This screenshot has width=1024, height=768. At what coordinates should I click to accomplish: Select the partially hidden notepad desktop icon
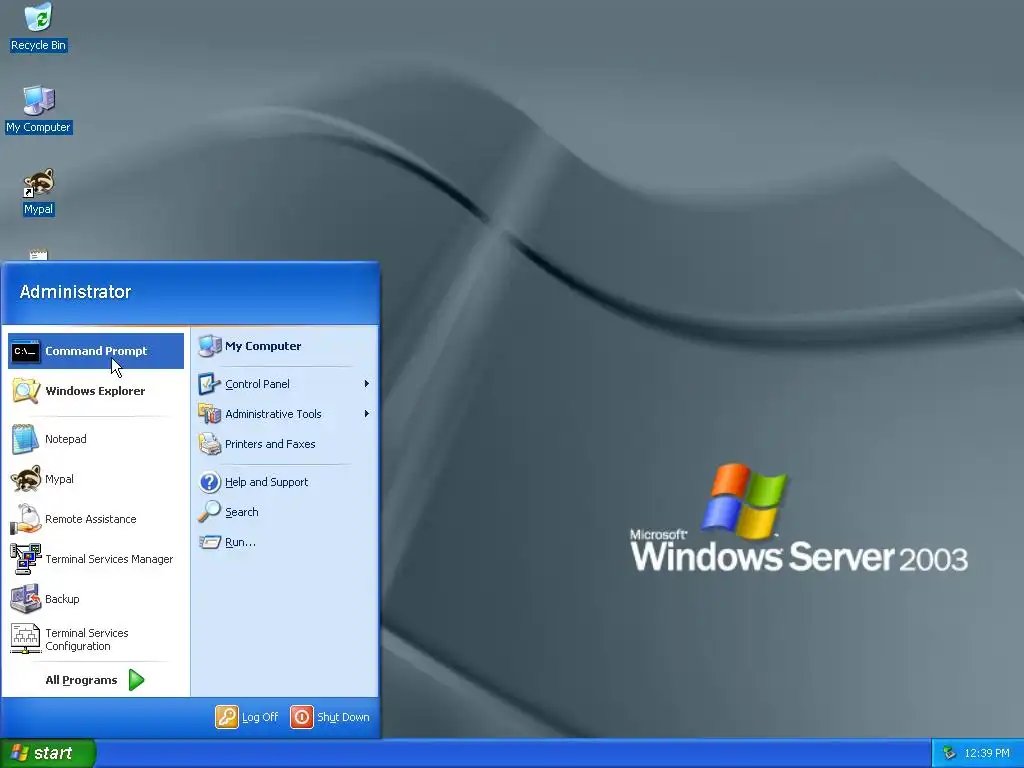(x=39, y=254)
